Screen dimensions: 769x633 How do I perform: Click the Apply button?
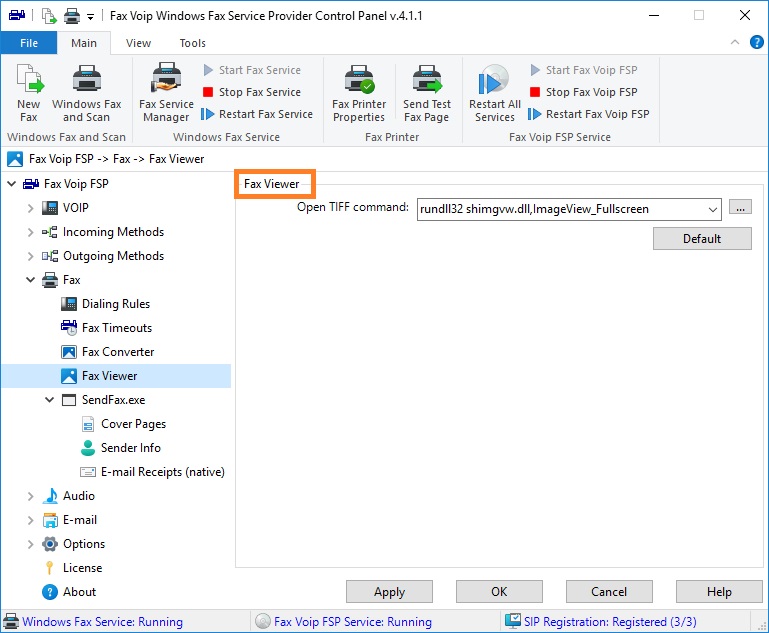click(x=389, y=592)
